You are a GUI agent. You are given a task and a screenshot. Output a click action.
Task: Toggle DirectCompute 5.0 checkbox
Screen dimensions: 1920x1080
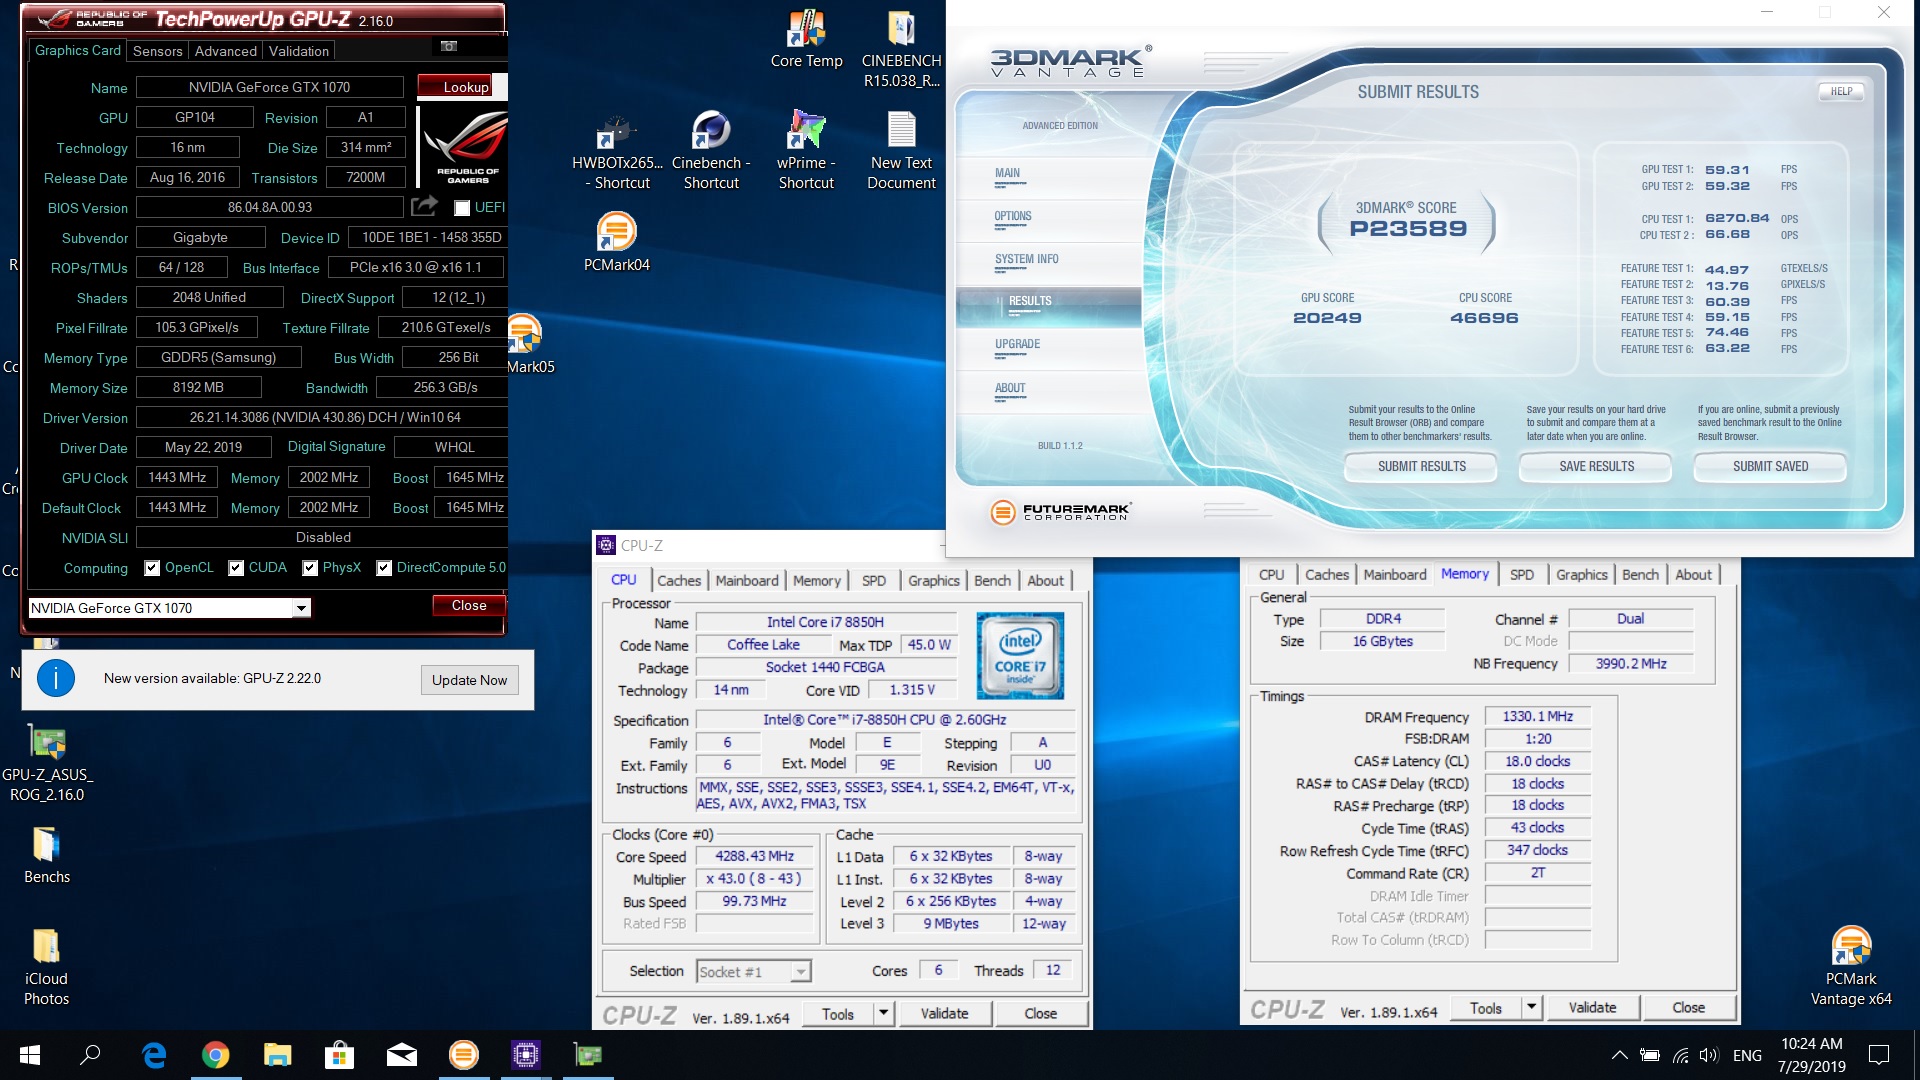[384, 568]
